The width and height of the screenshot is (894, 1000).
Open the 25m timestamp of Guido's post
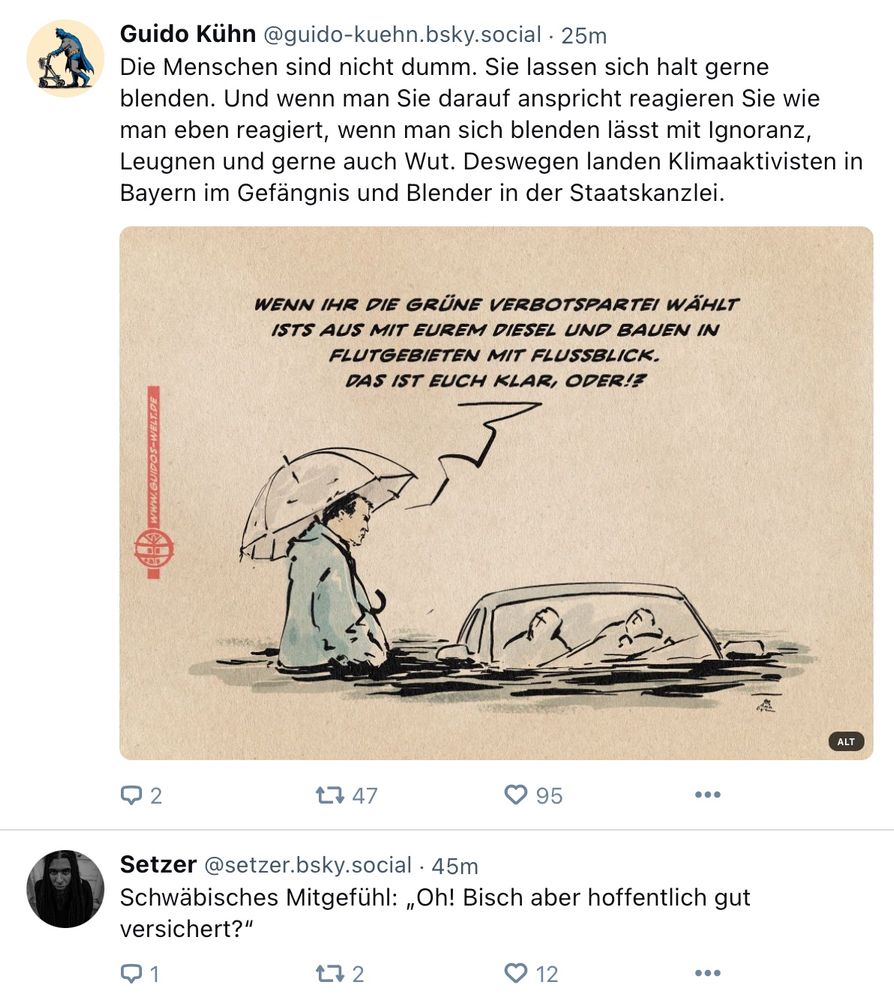[x=583, y=36]
